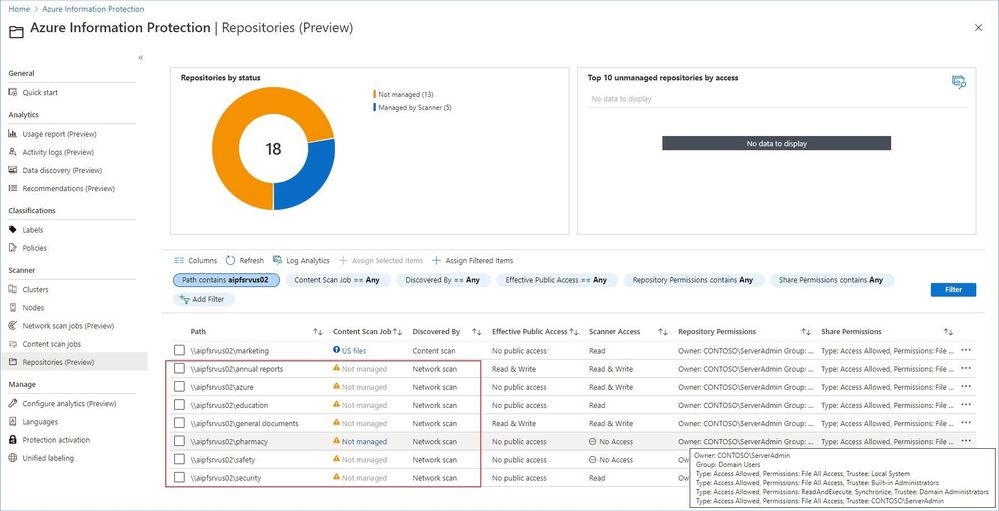Click the Activity logs icon
Screen dimensions: 999x511
[13, 152]
